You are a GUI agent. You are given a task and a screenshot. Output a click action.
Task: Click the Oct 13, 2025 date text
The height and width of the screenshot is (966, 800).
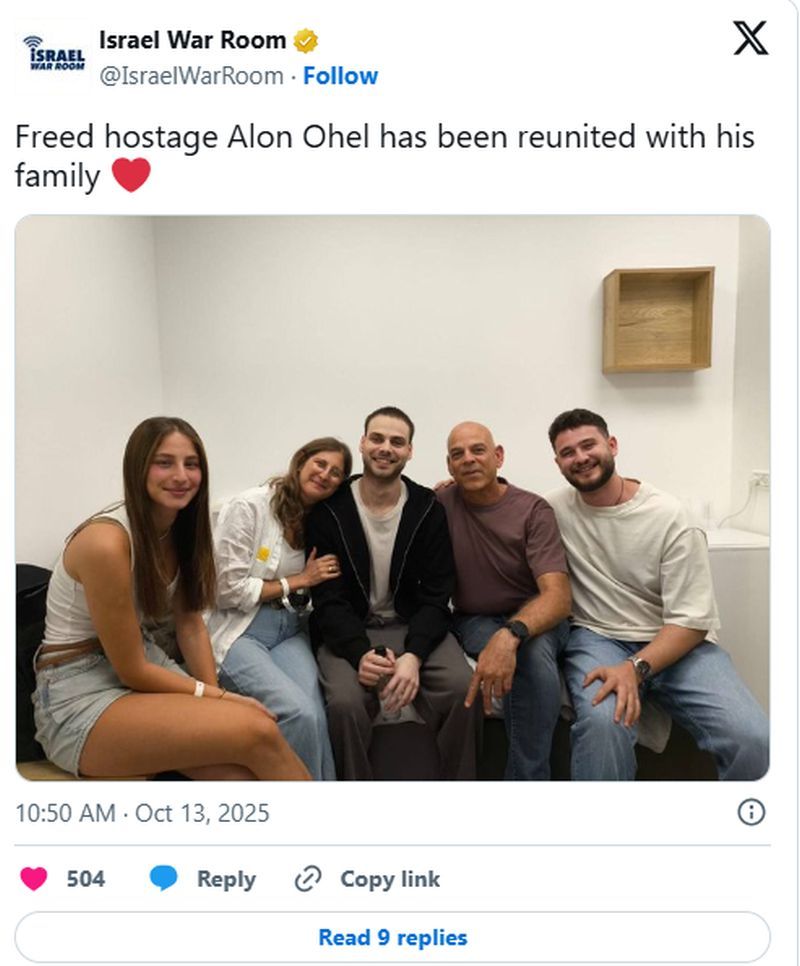(x=202, y=813)
